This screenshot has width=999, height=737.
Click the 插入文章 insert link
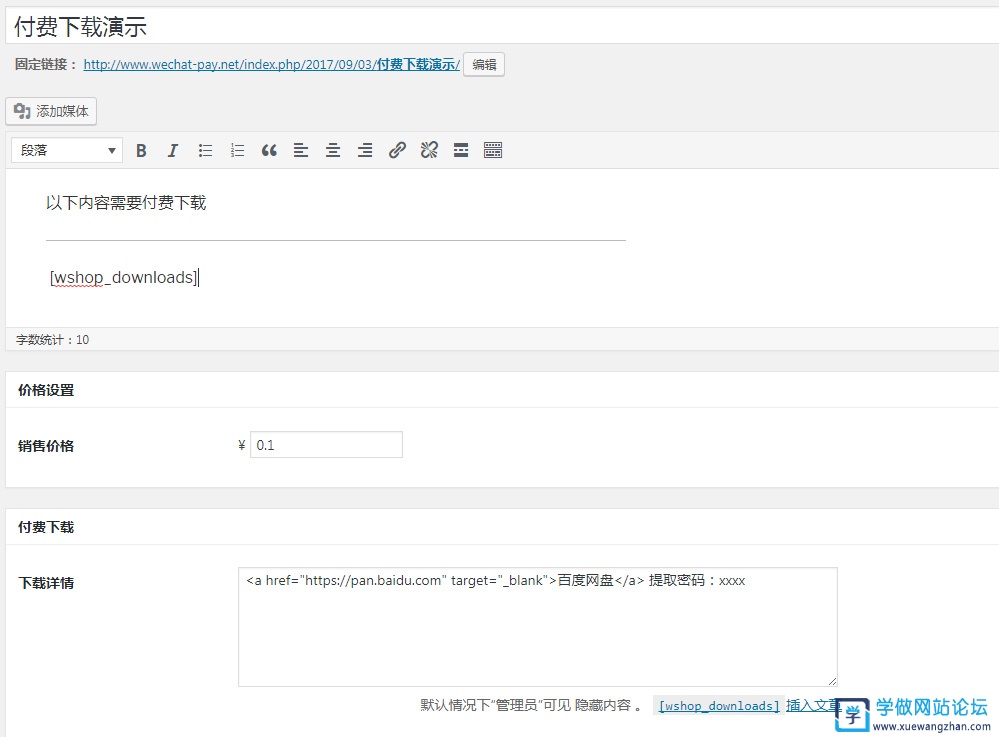coord(812,705)
